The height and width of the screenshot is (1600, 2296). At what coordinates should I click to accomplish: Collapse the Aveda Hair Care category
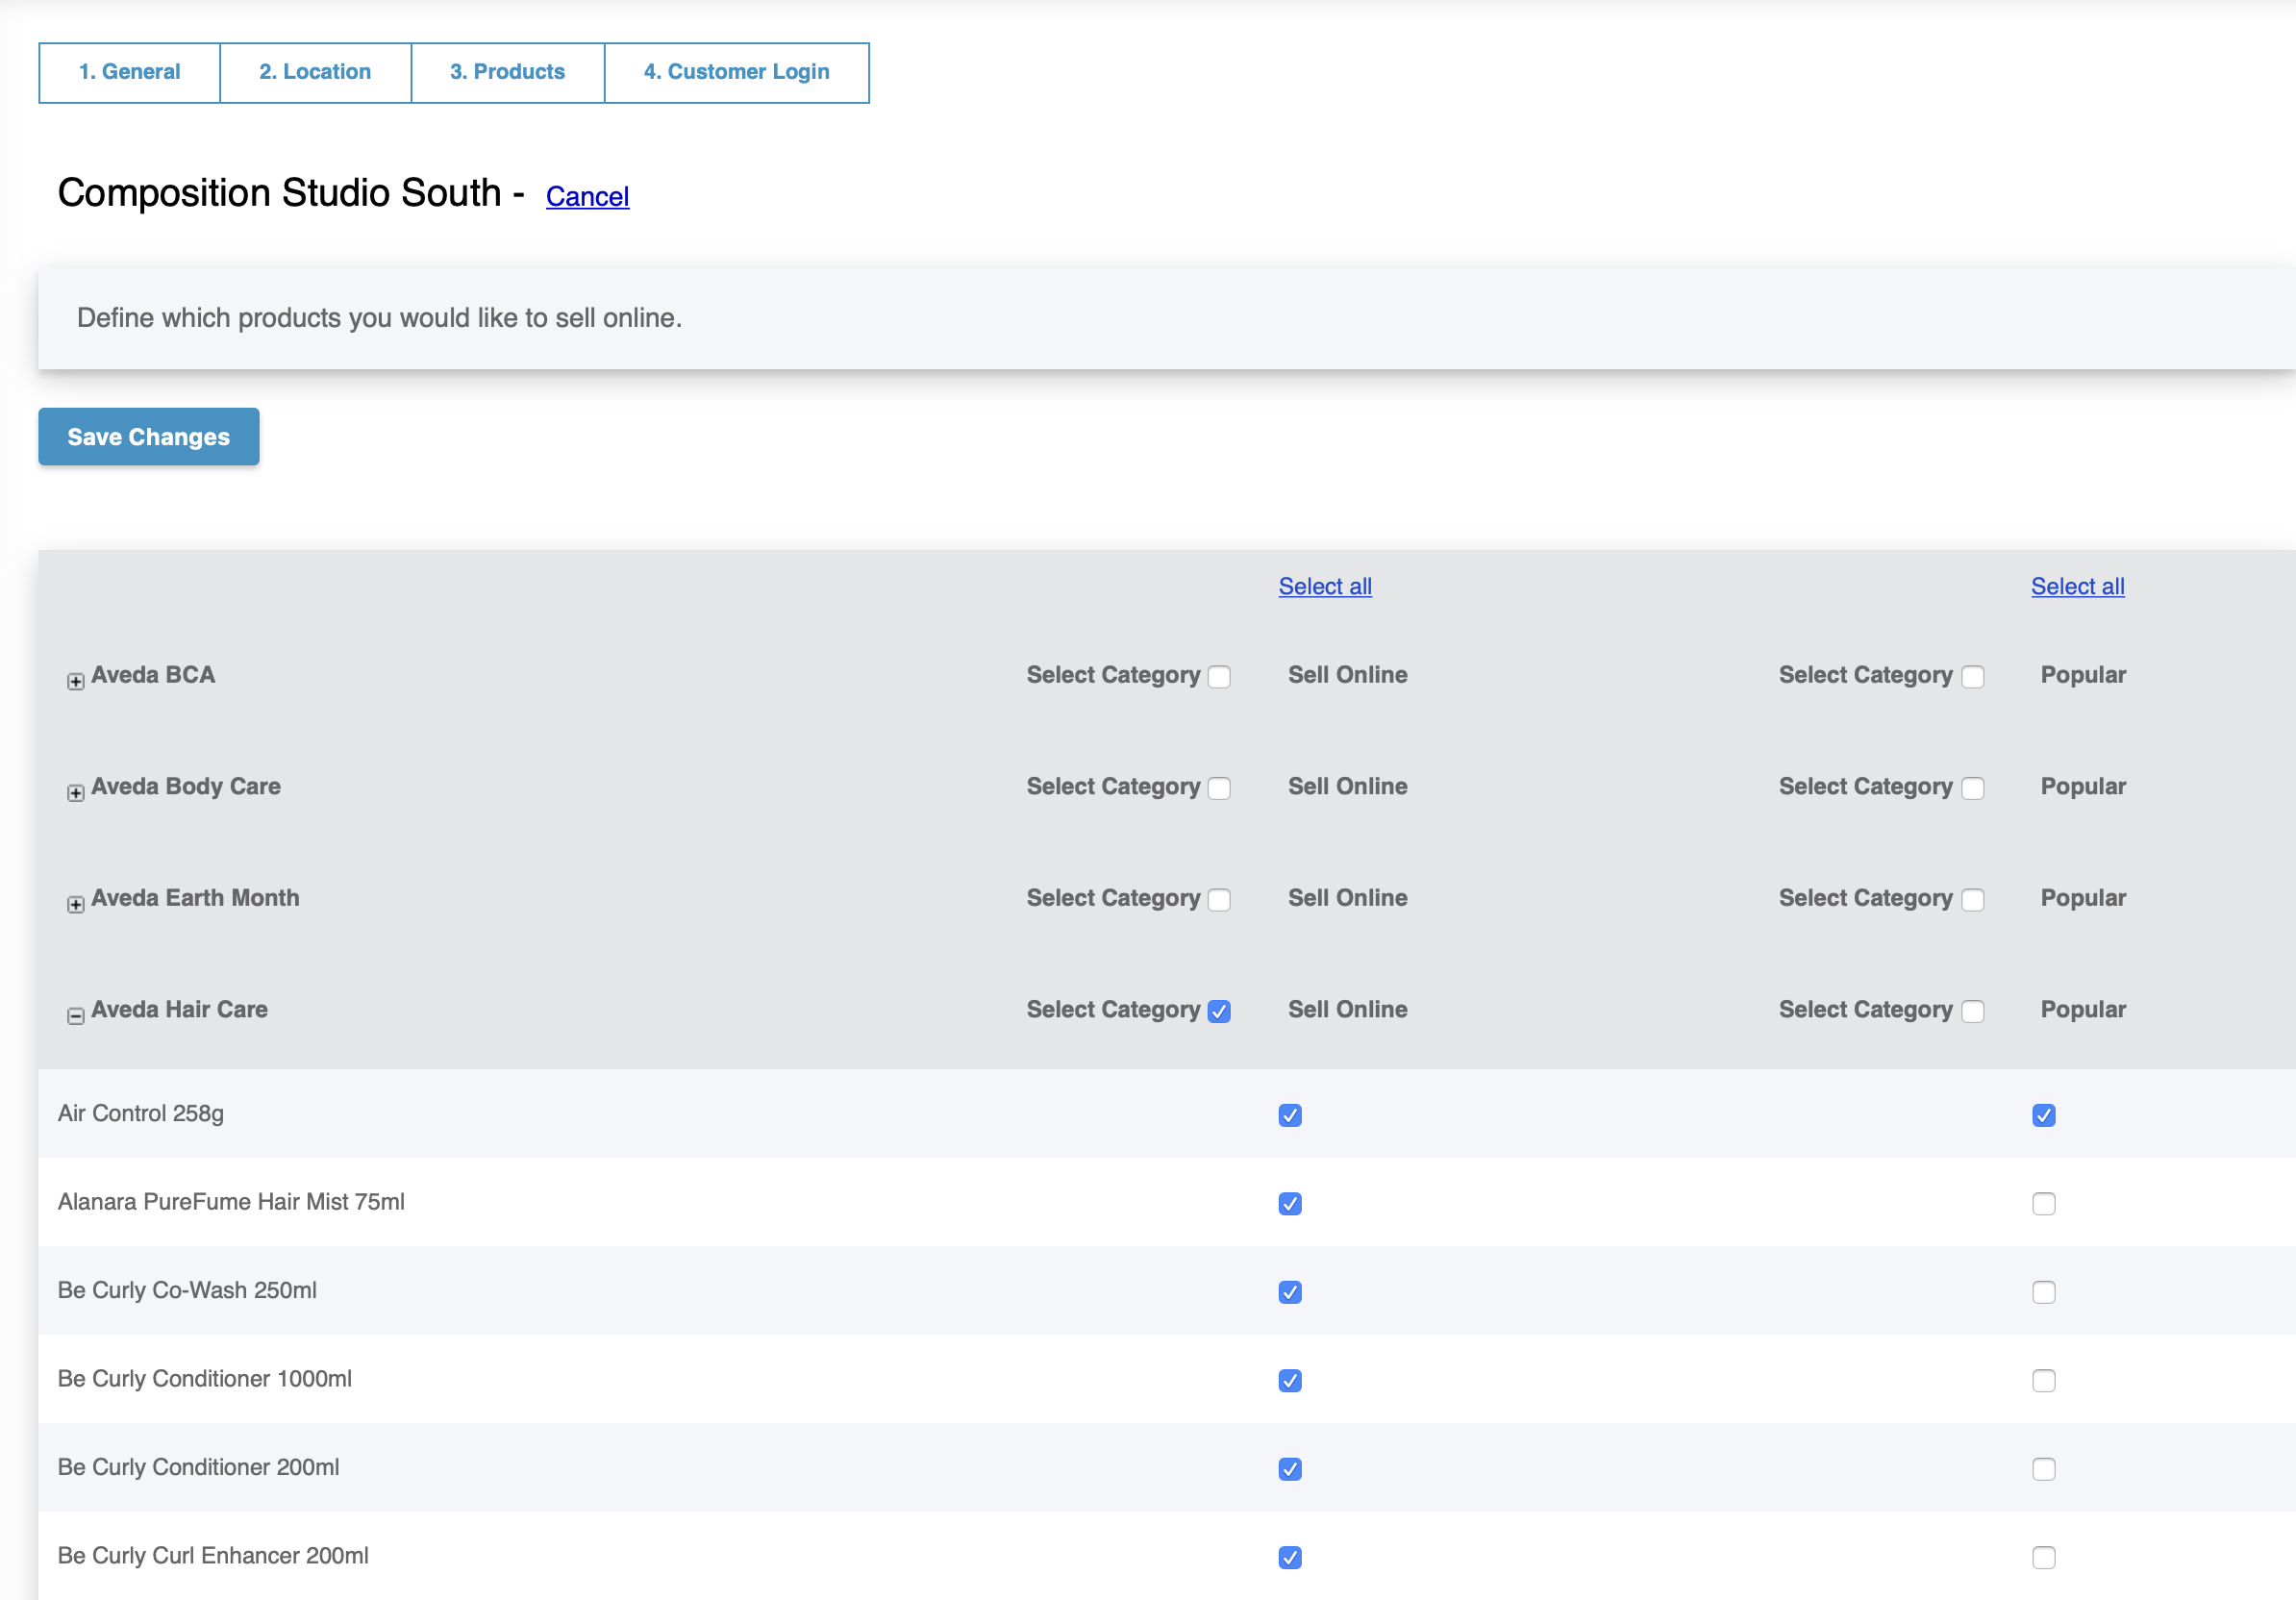click(x=74, y=1016)
